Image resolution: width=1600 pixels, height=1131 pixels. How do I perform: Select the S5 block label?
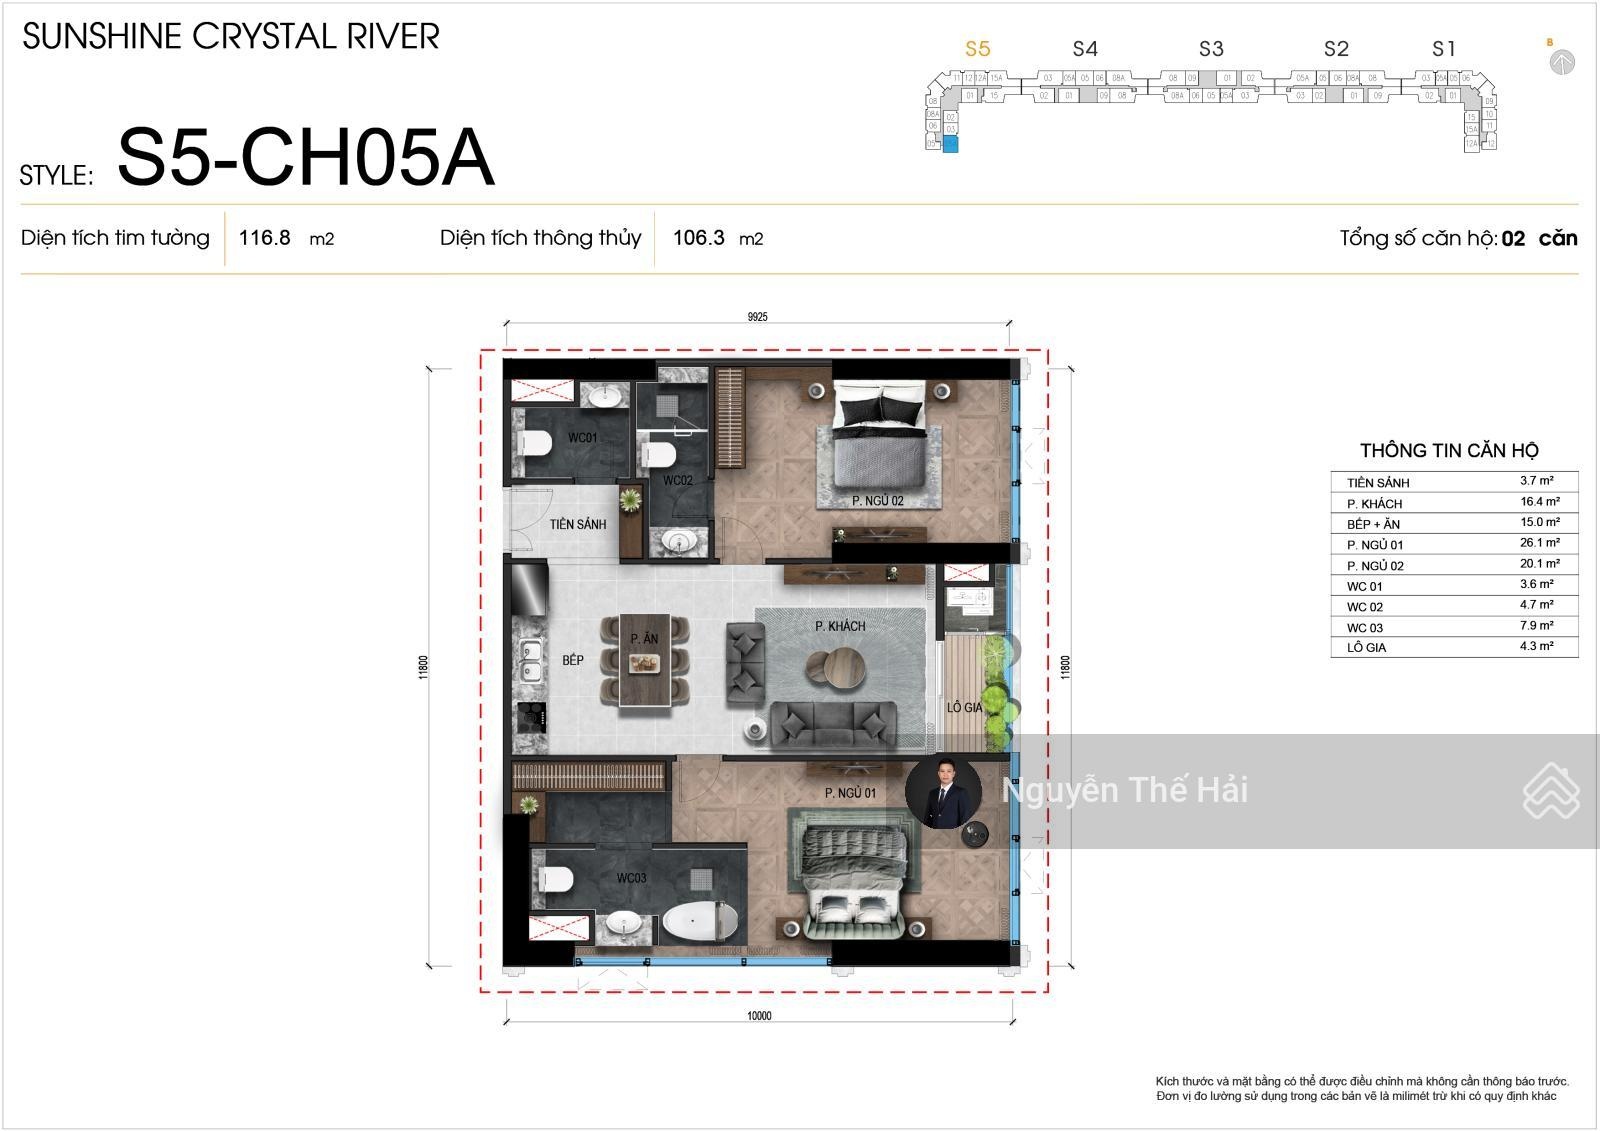pos(977,49)
